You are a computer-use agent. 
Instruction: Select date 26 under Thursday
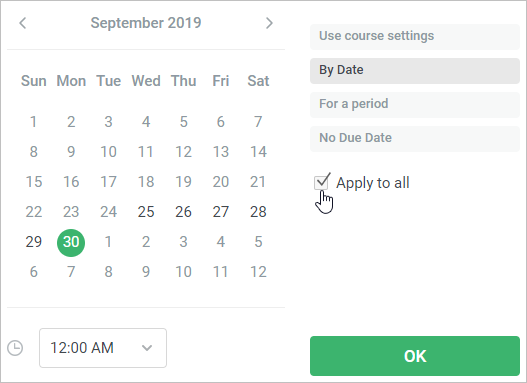coord(183,212)
